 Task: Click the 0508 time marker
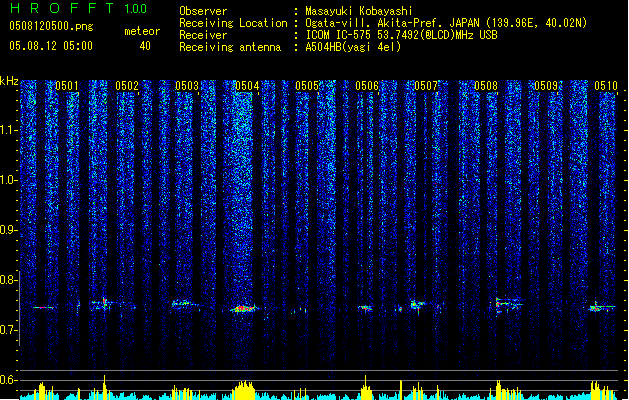(x=486, y=86)
